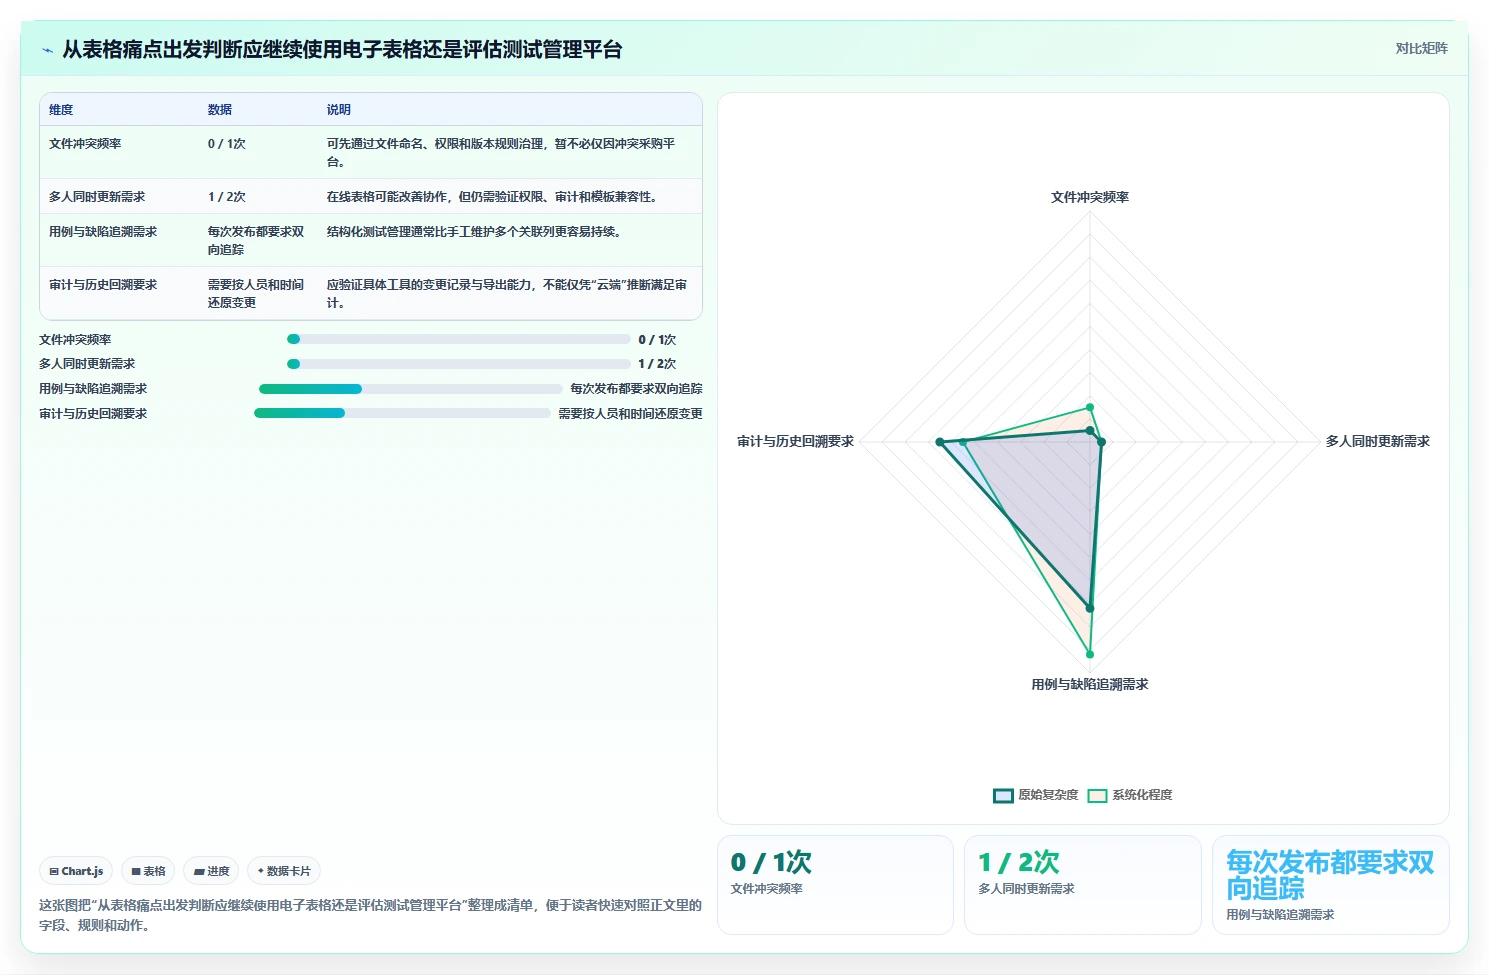This screenshot has height=975, width=1489.
Task: Click dark radar point on 审计与历史回溯要求 axis
Action: point(940,441)
